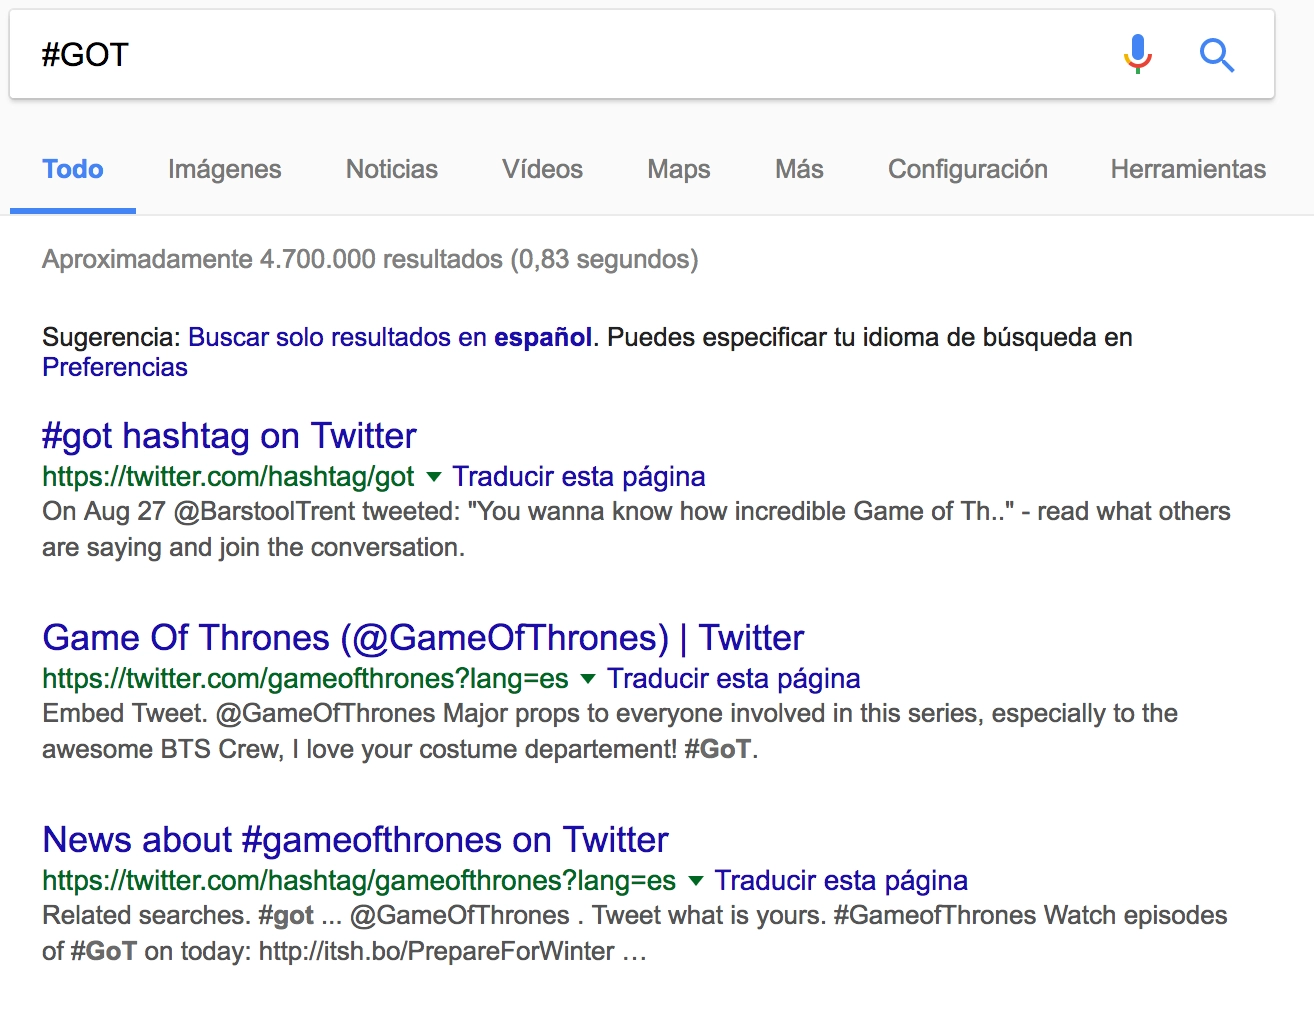Switch to the Imágenes tab
The image size is (1314, 1014).
point(224,169)
